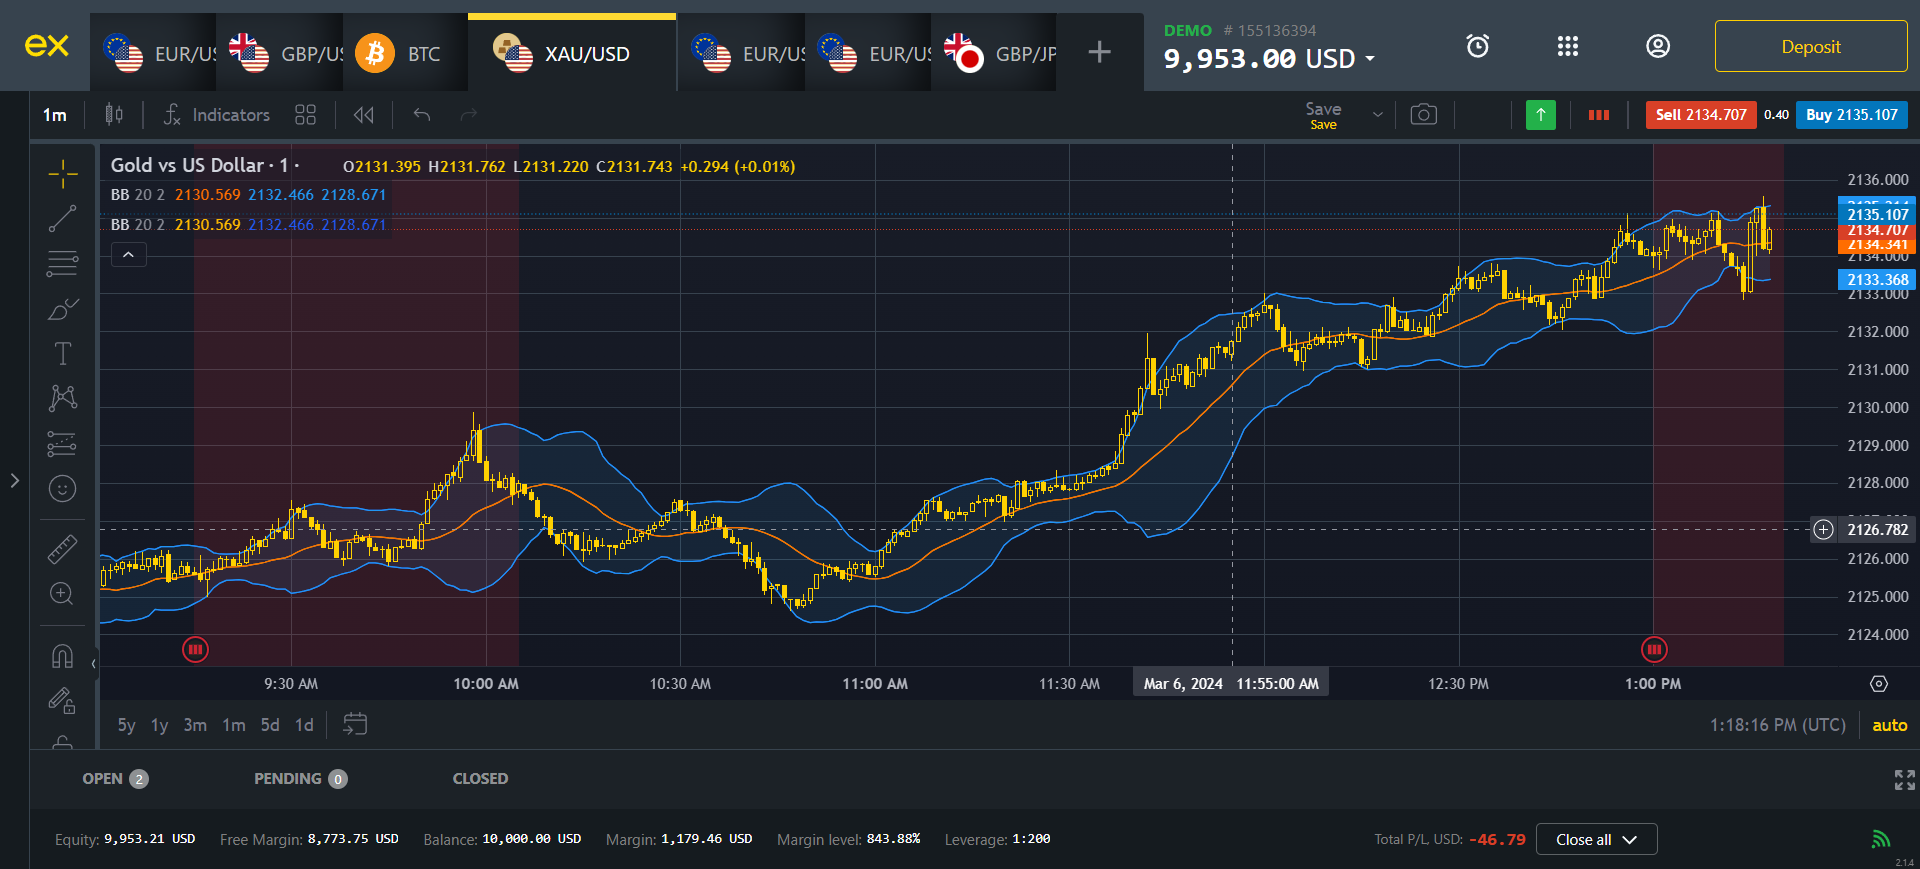Collapse the drawing toolbar handle
The width and height of the screenshot is (1920, 869).
coord(93,663)
